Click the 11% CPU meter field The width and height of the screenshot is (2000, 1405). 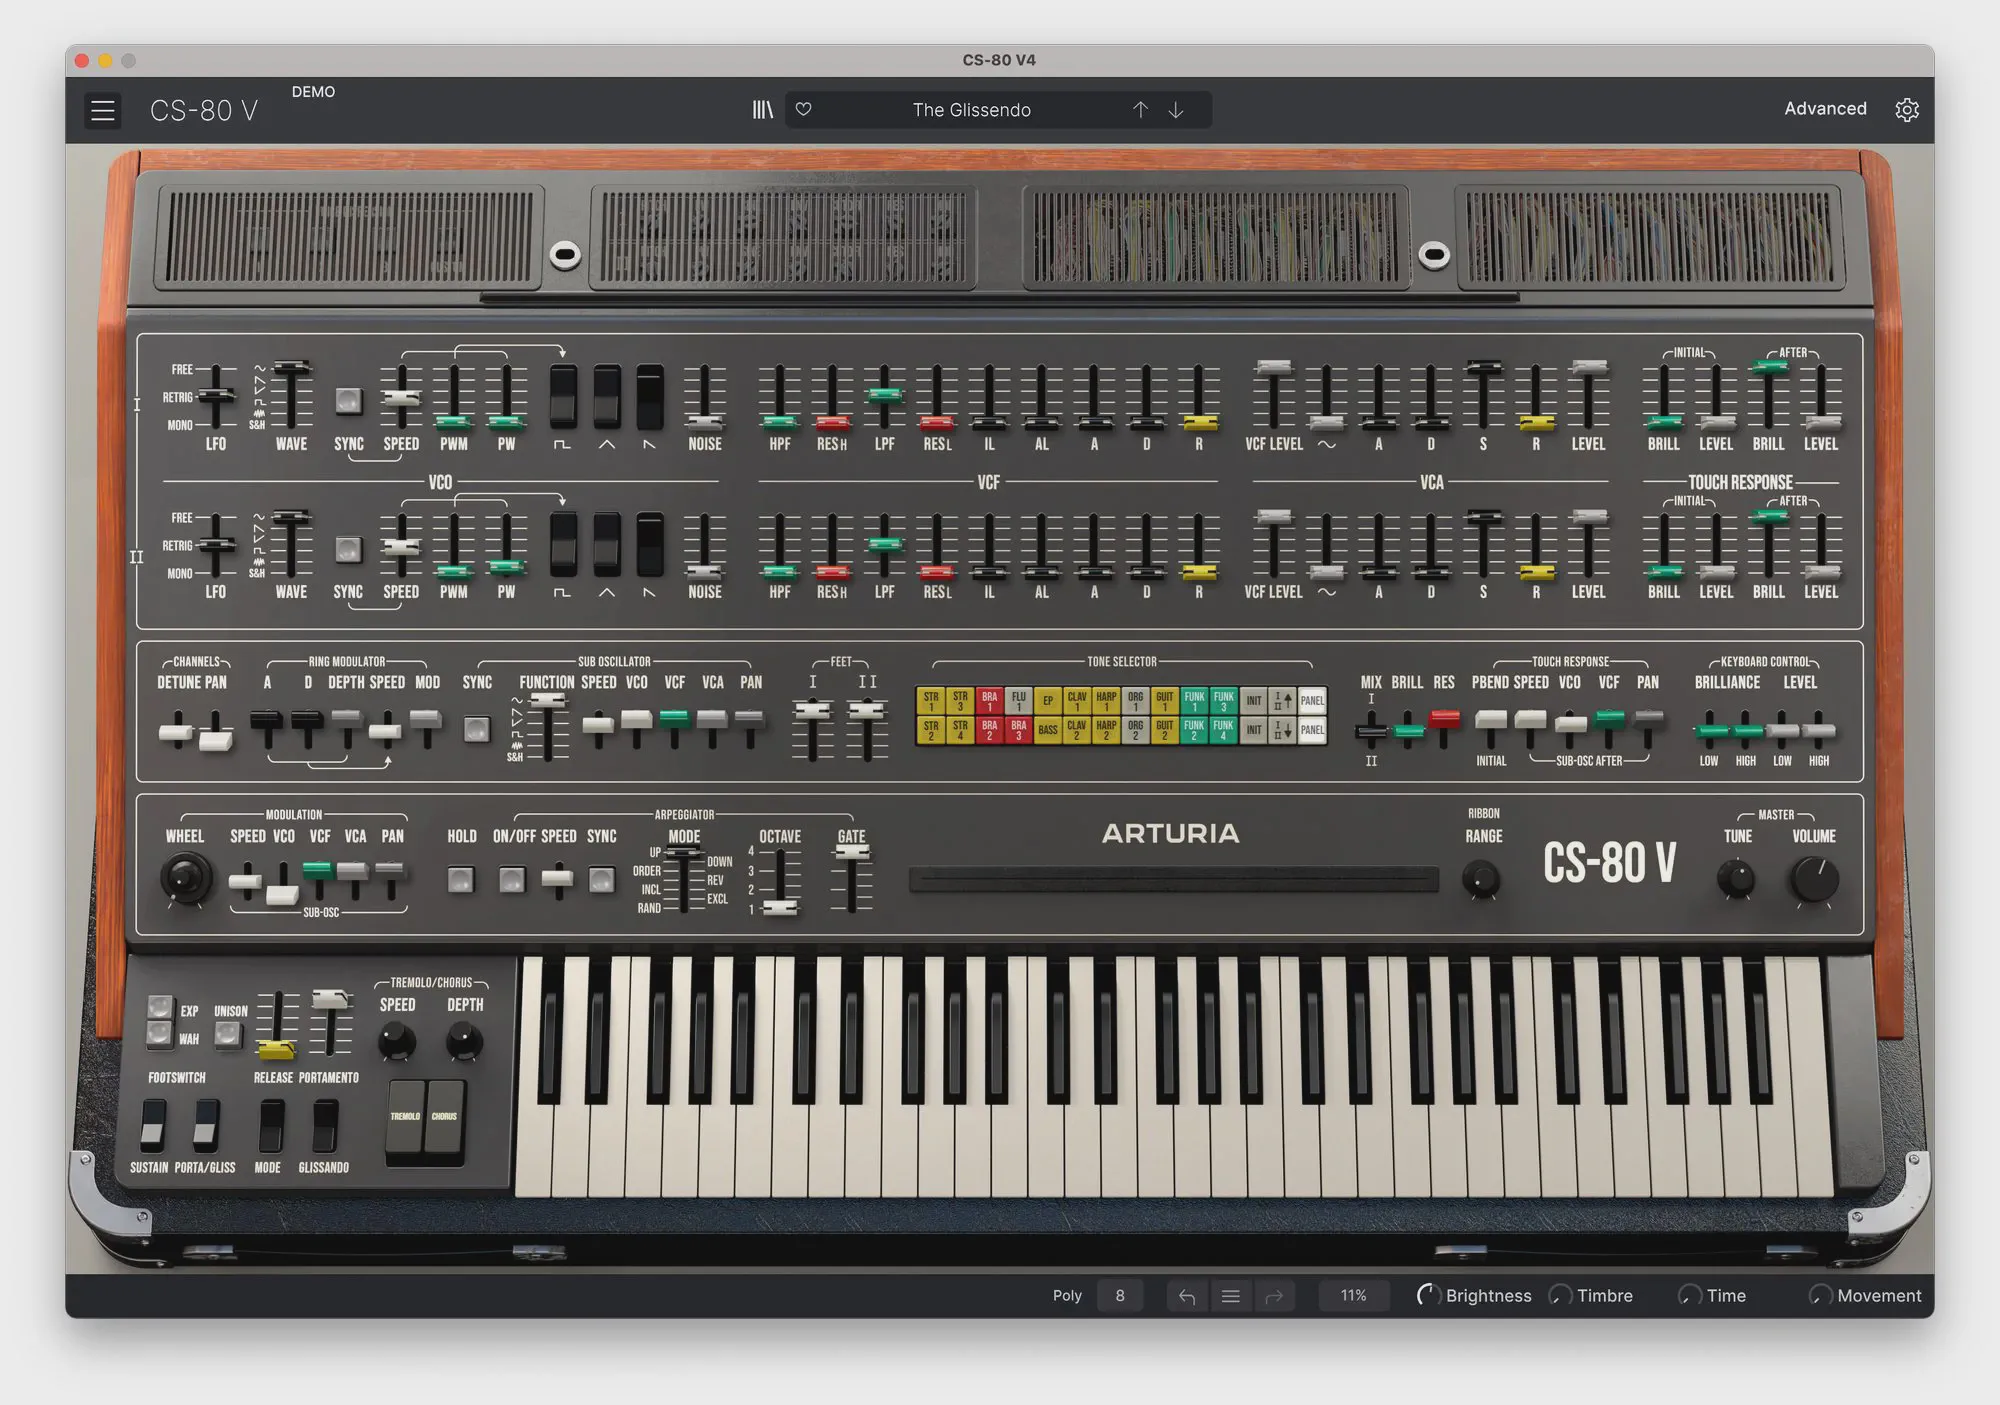(1353, 1296)
